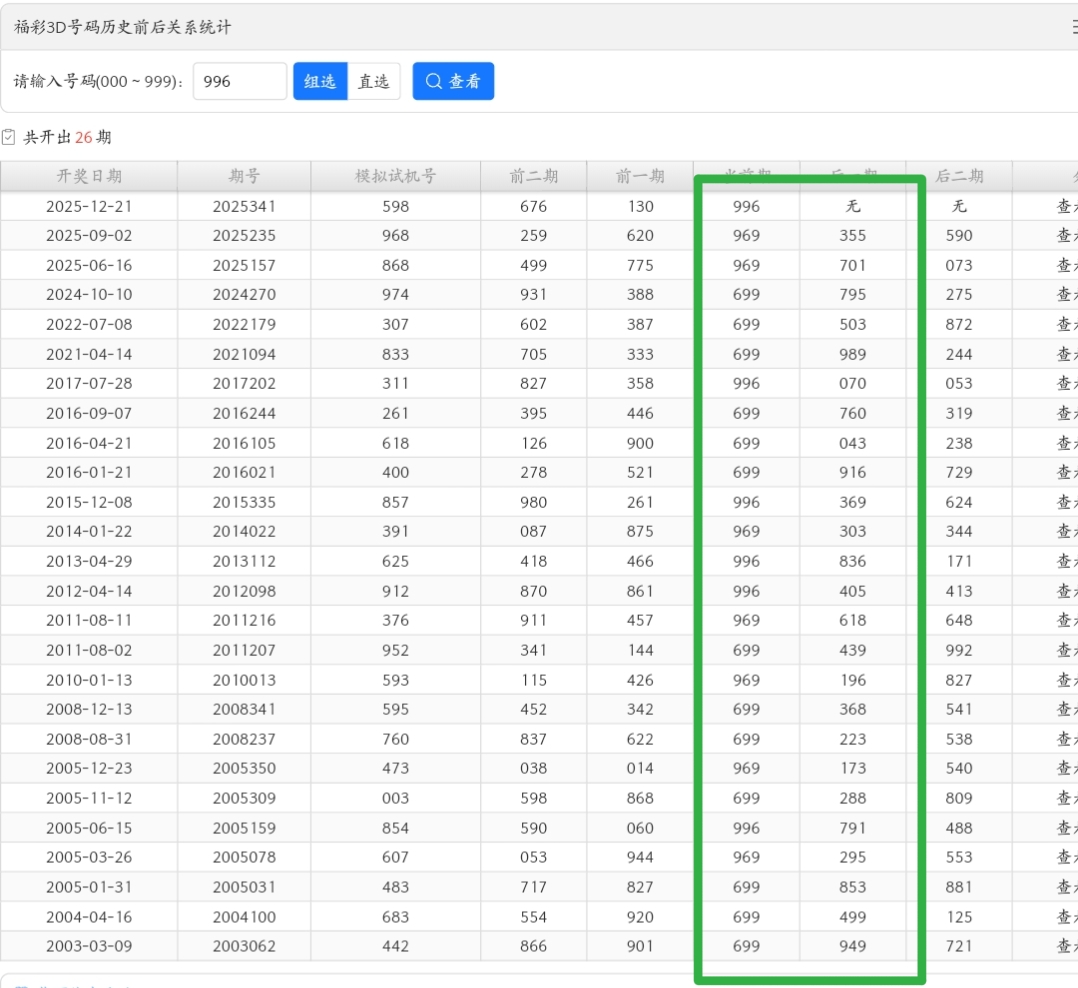Viewport: 1078px width, 988px height.
Task: Click the 模拟试机号 column header
Action: coord(396,176)
